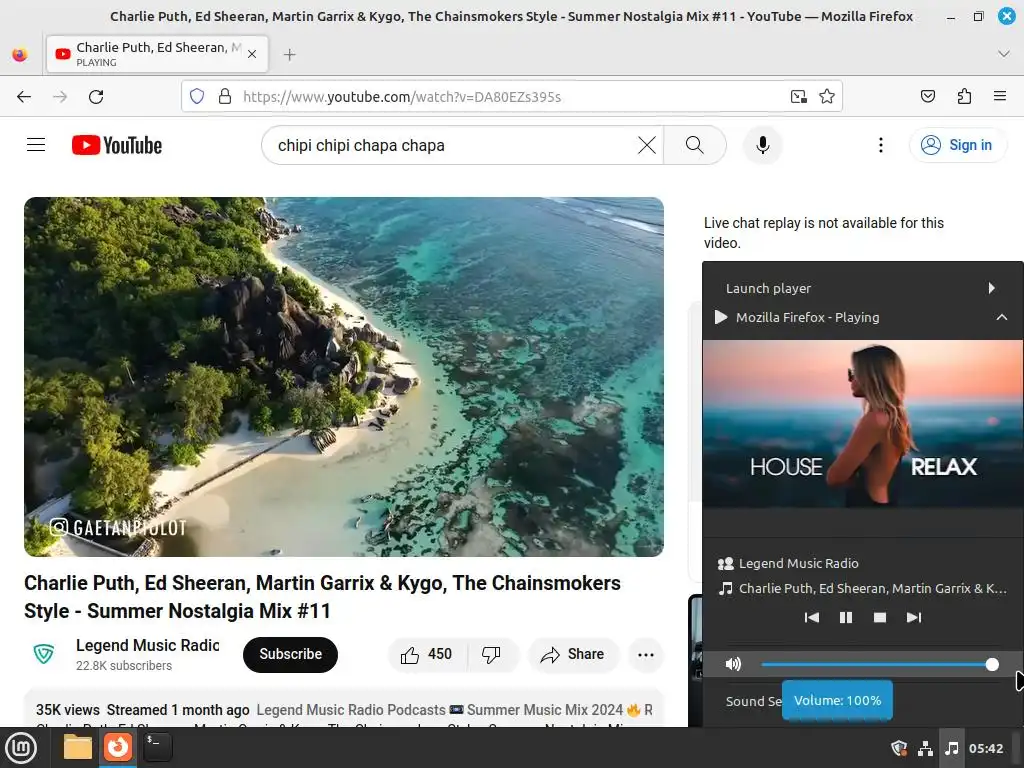Open the Files folder in taskbar
The image size is (1024, 768).
tap(78, 747)
